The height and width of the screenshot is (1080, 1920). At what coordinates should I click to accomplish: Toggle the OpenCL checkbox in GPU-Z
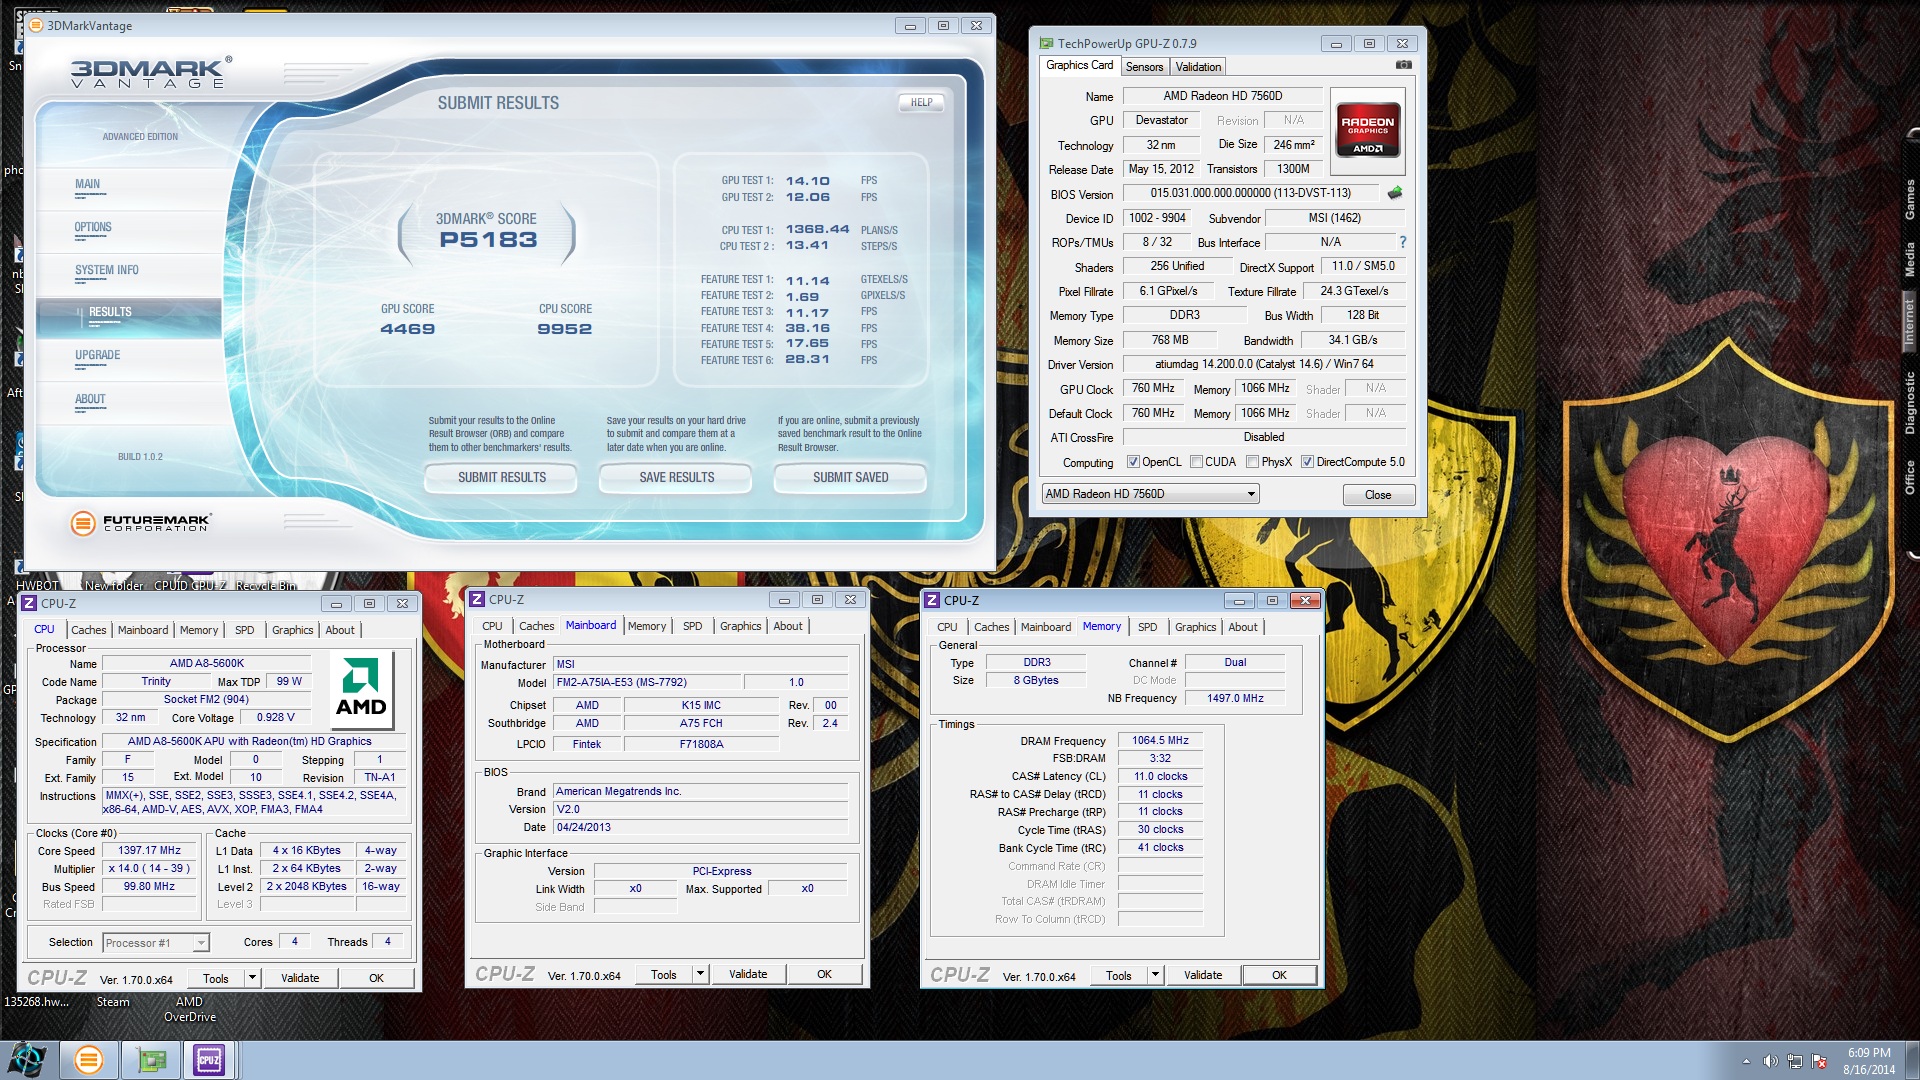[1133, 462]
